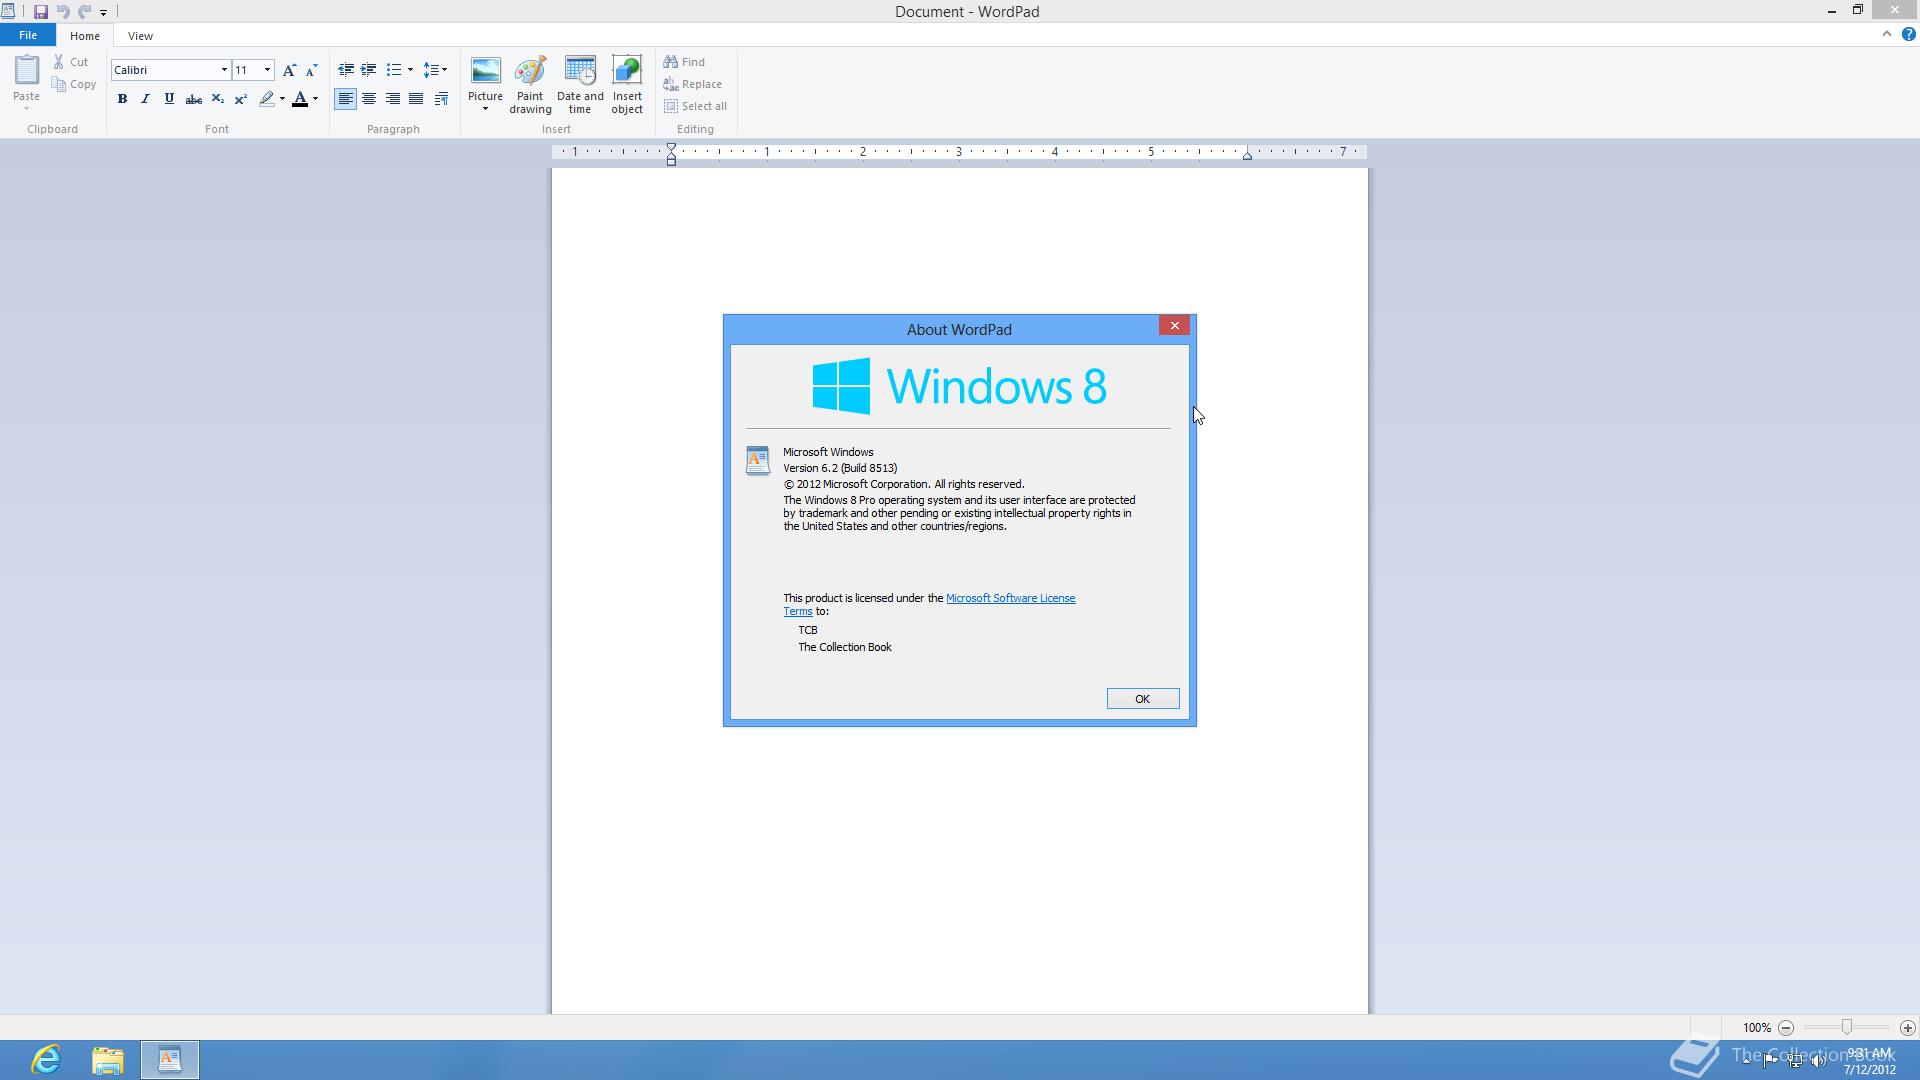Click the zoom in plus button

click(1907, 1028)
